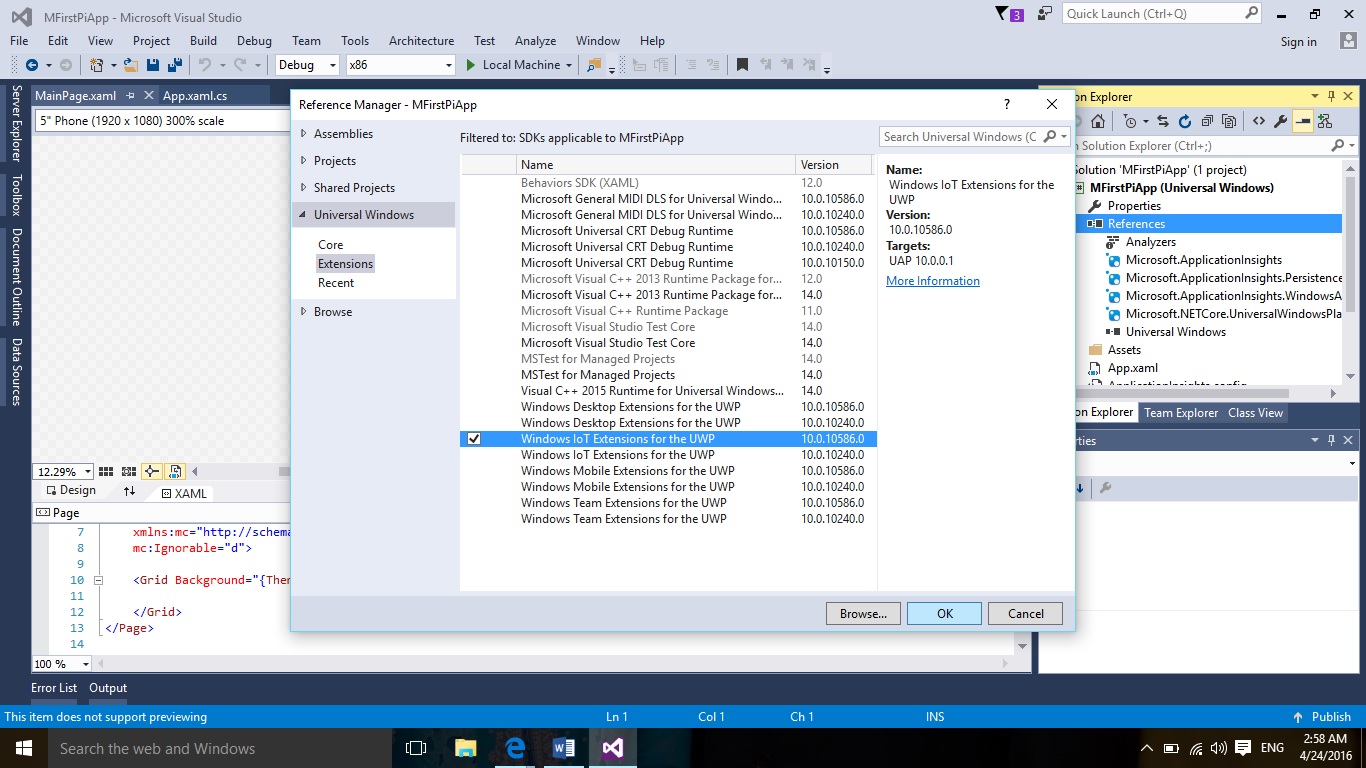Open File Explorer from the taskbar

[466, 748]
